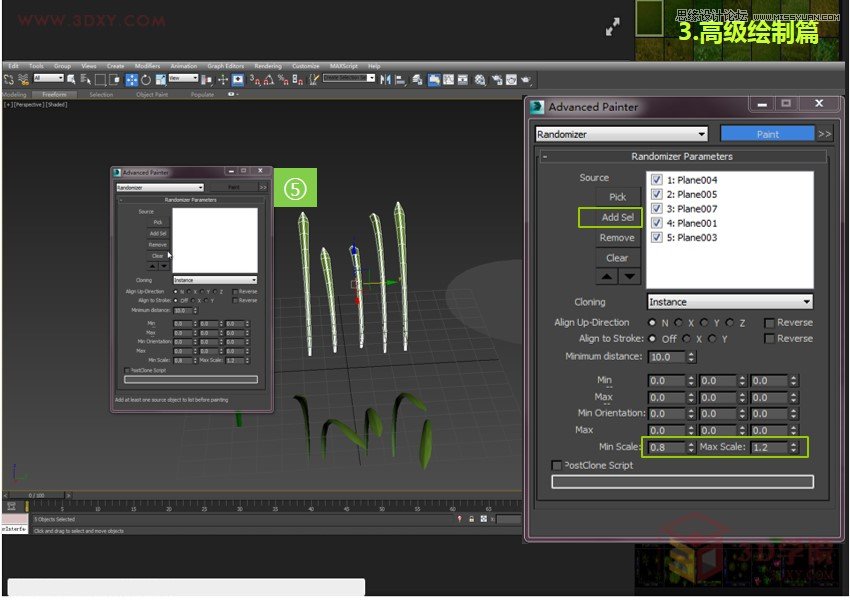Open the Modifiers menu
850x600 pixels.
[147, 66]
